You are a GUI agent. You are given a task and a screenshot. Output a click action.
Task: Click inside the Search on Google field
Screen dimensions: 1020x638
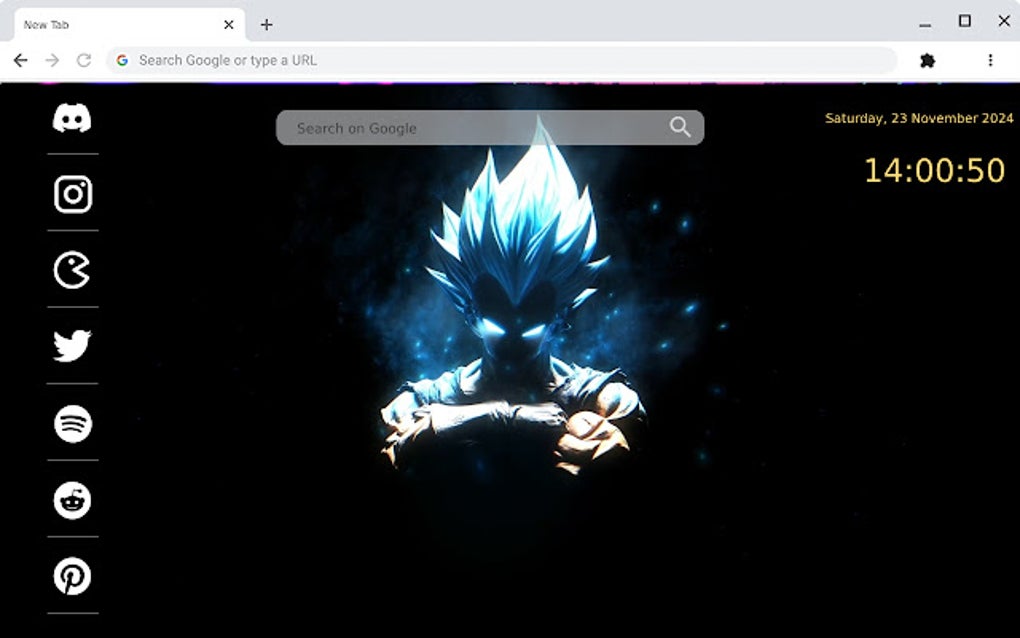tap(450, 127)
